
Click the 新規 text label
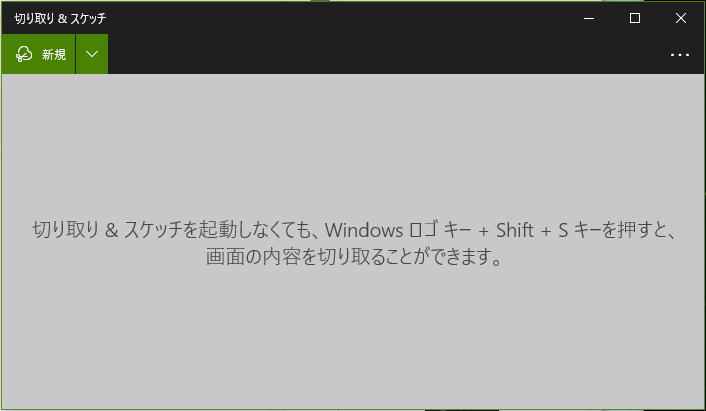(54, 54)
